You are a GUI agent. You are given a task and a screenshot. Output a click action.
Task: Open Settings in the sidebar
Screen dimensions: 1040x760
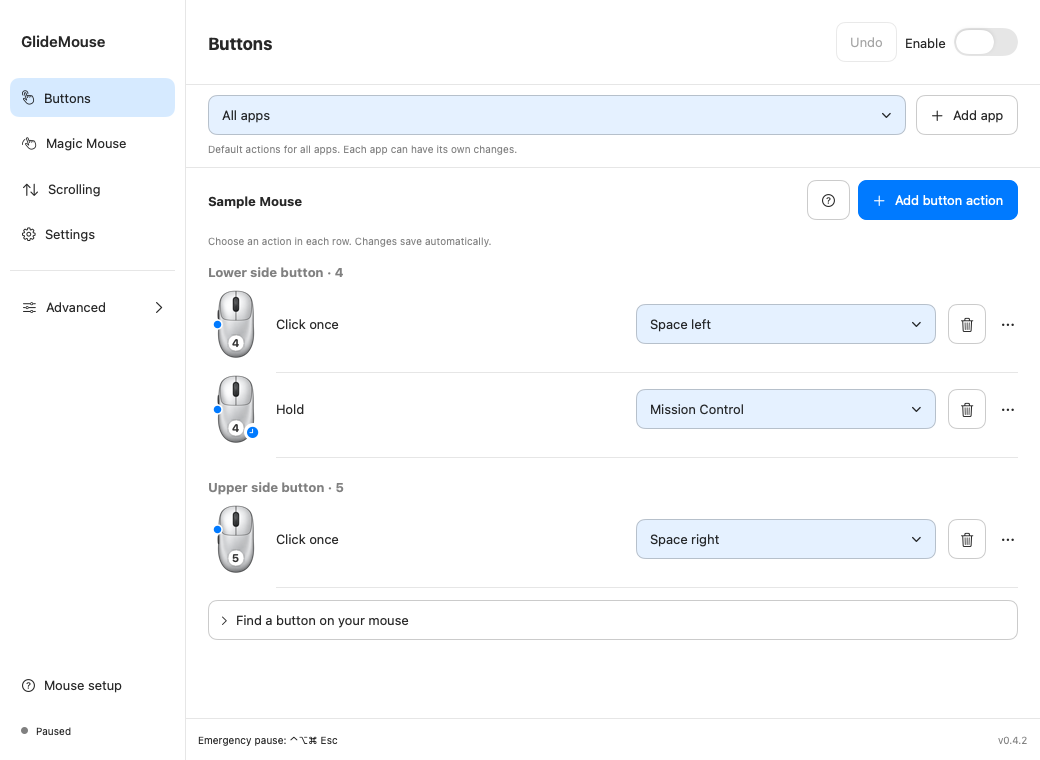click(92, 234)
